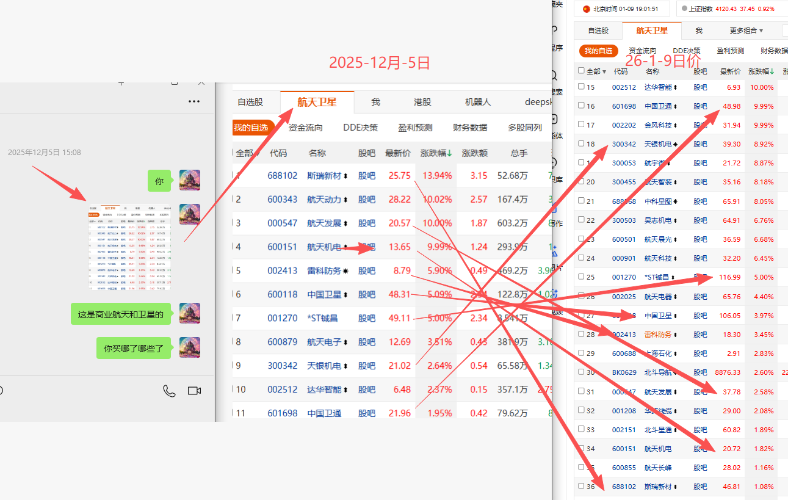The width and height of the screenshot is (788, 500).
Task: Click the '你买哪了哪些了' chat bubble
Action: [134, 348]
